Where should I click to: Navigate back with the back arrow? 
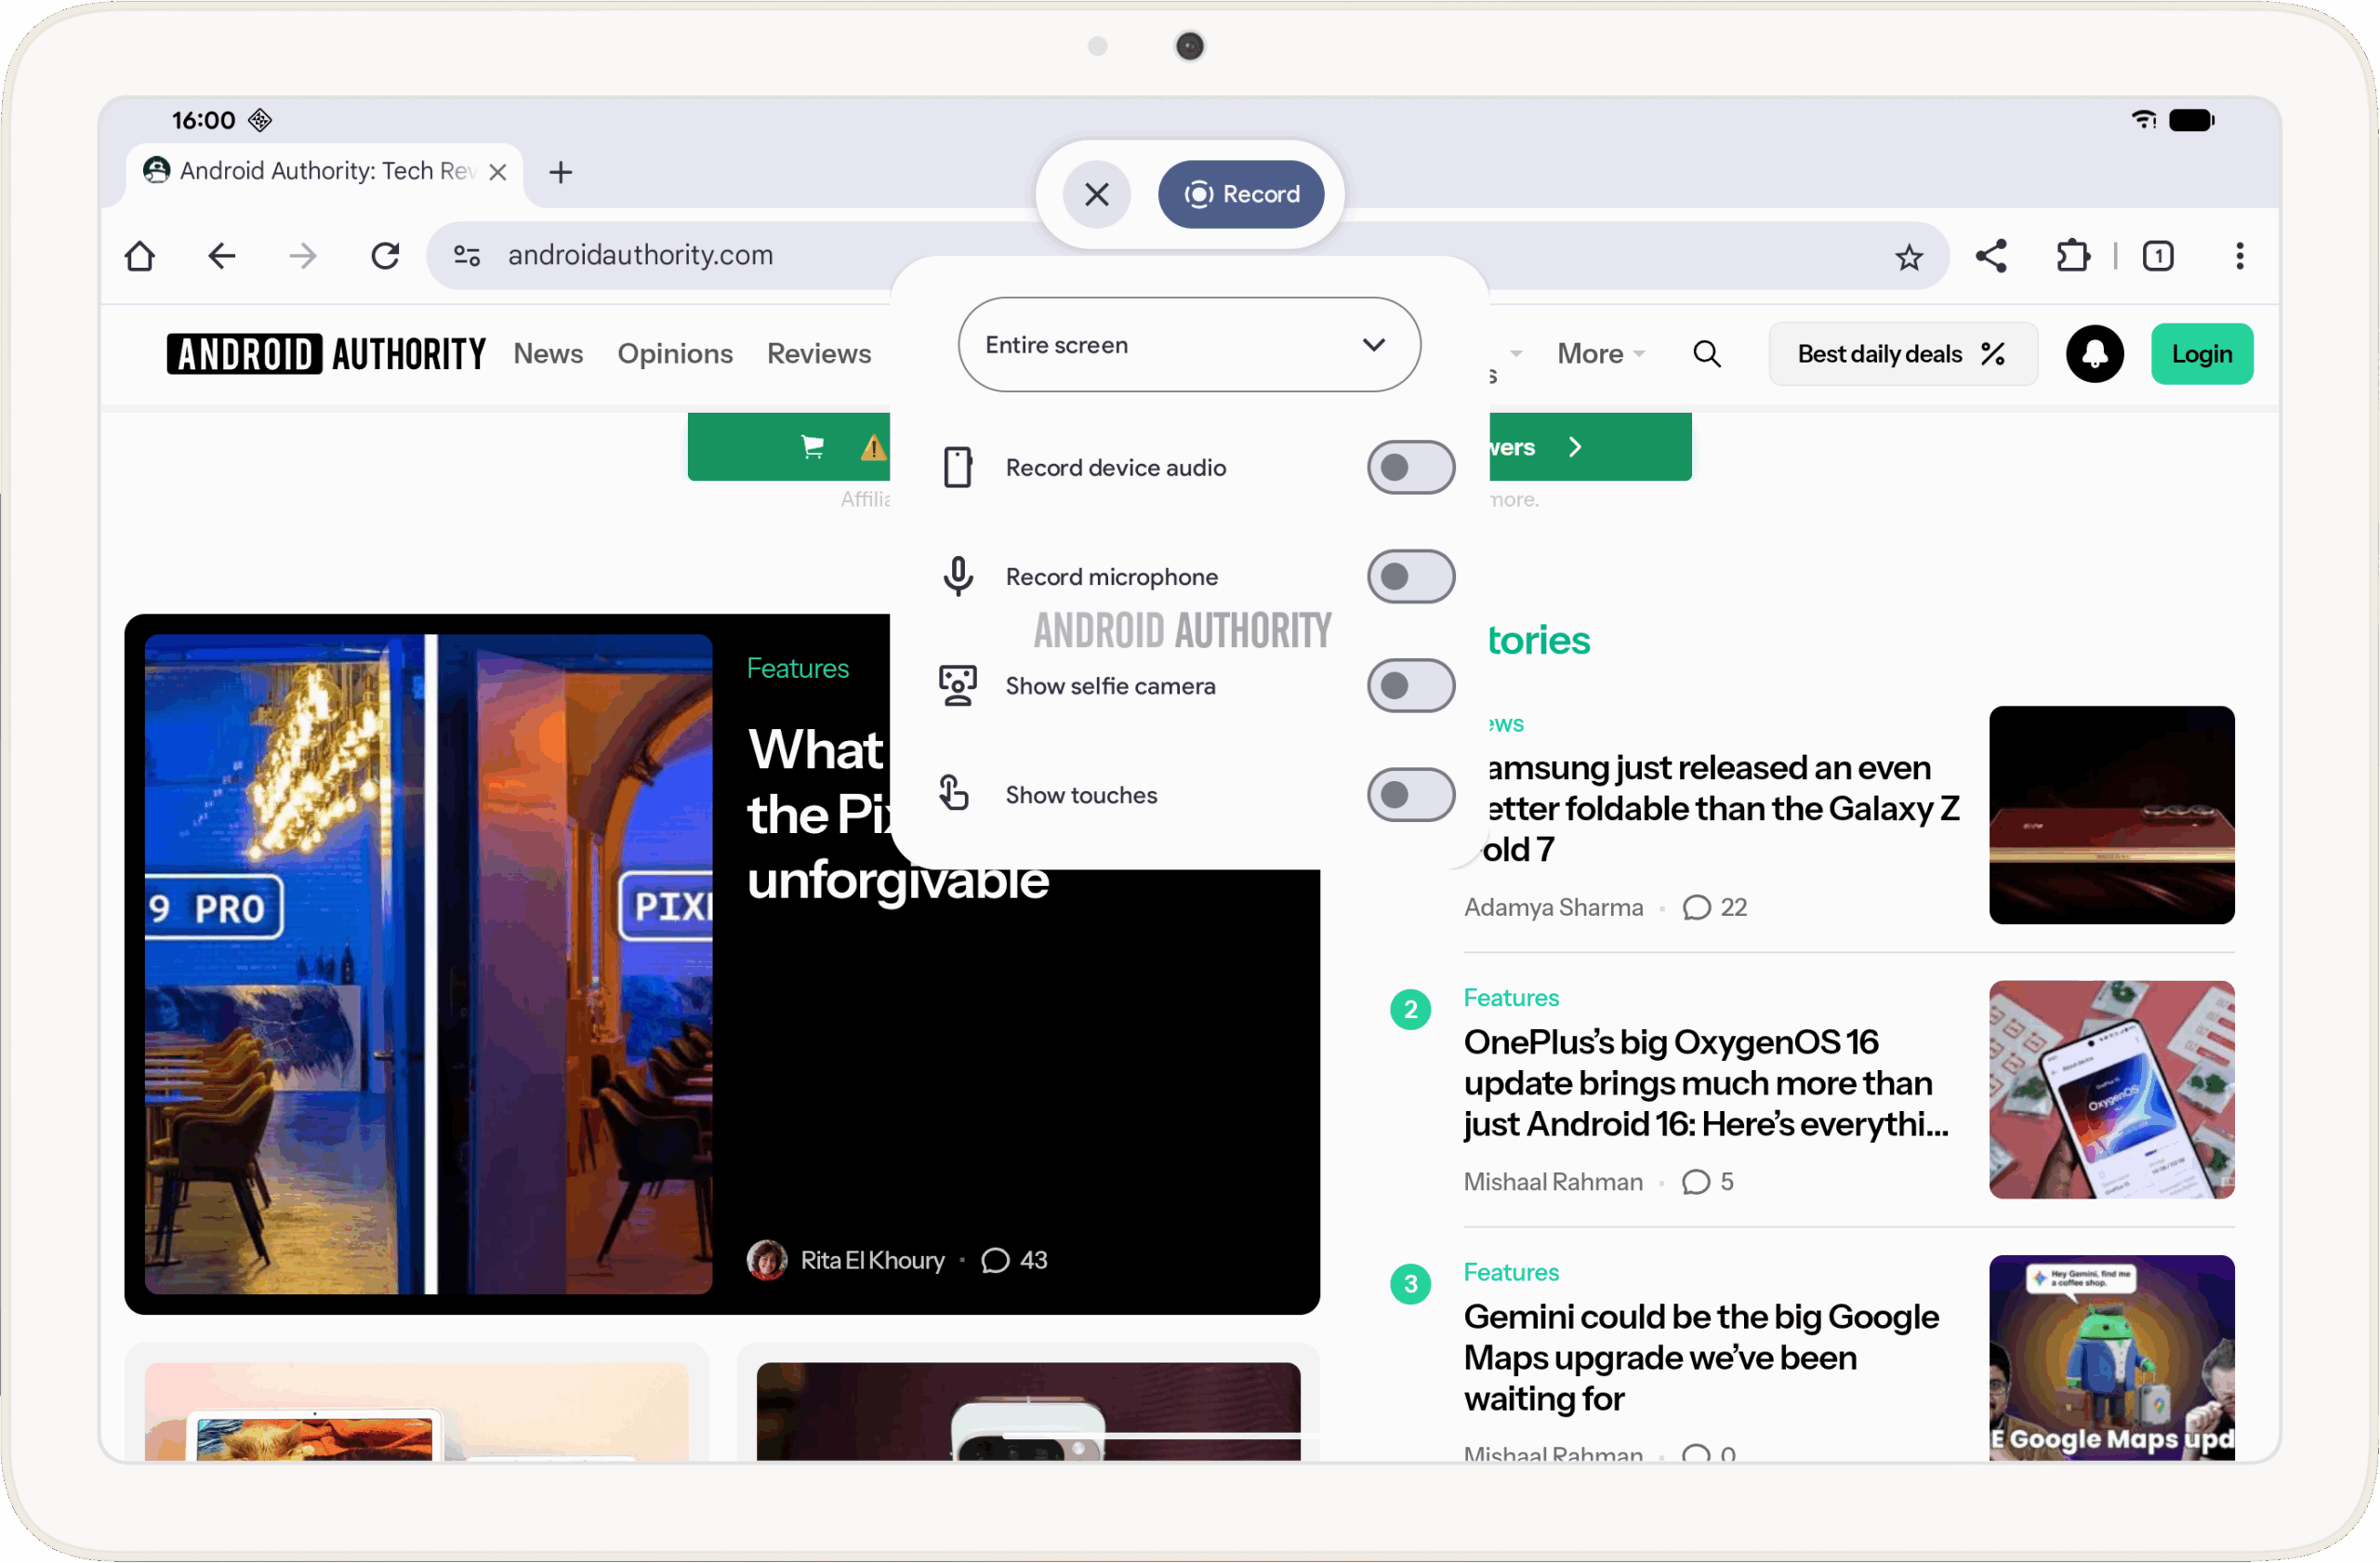[222, 256]
